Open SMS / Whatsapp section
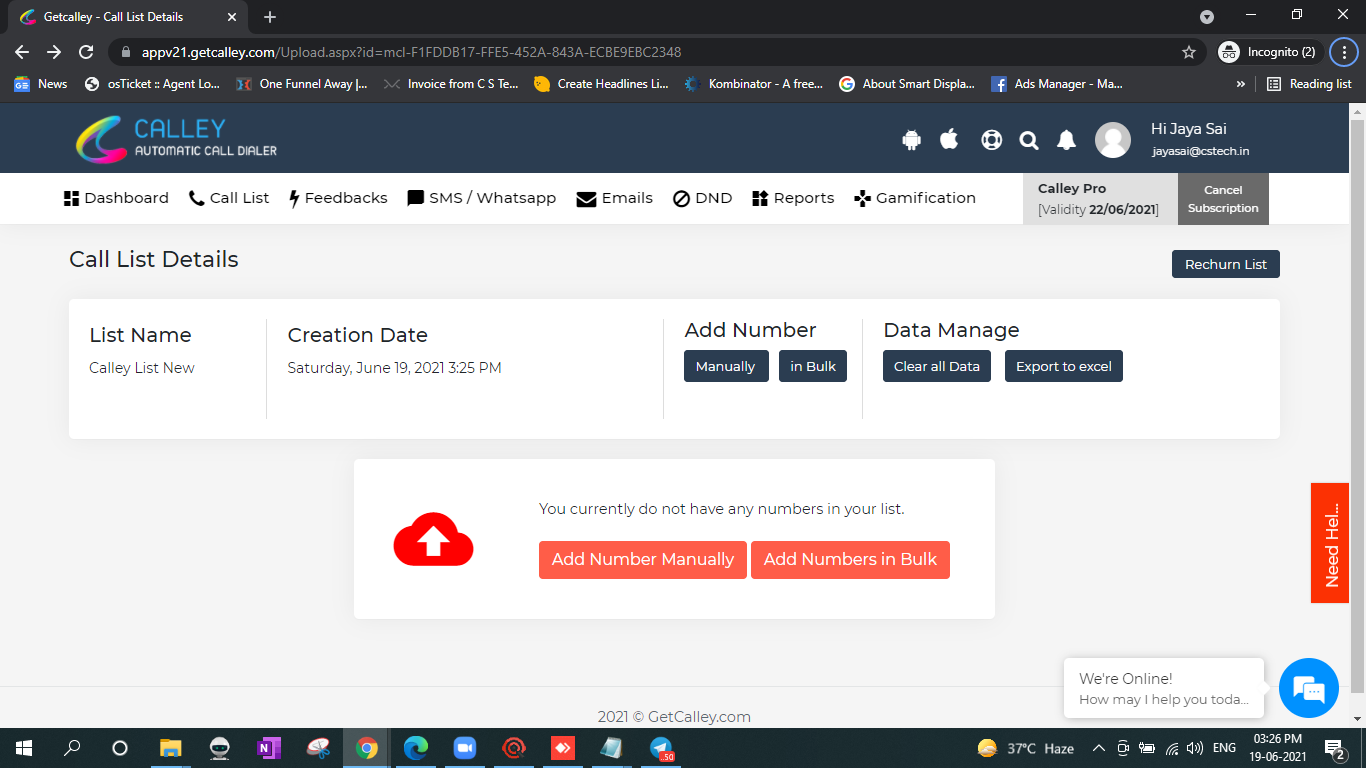The height and width of the screenshot is (768, 1366). [481, 198]
